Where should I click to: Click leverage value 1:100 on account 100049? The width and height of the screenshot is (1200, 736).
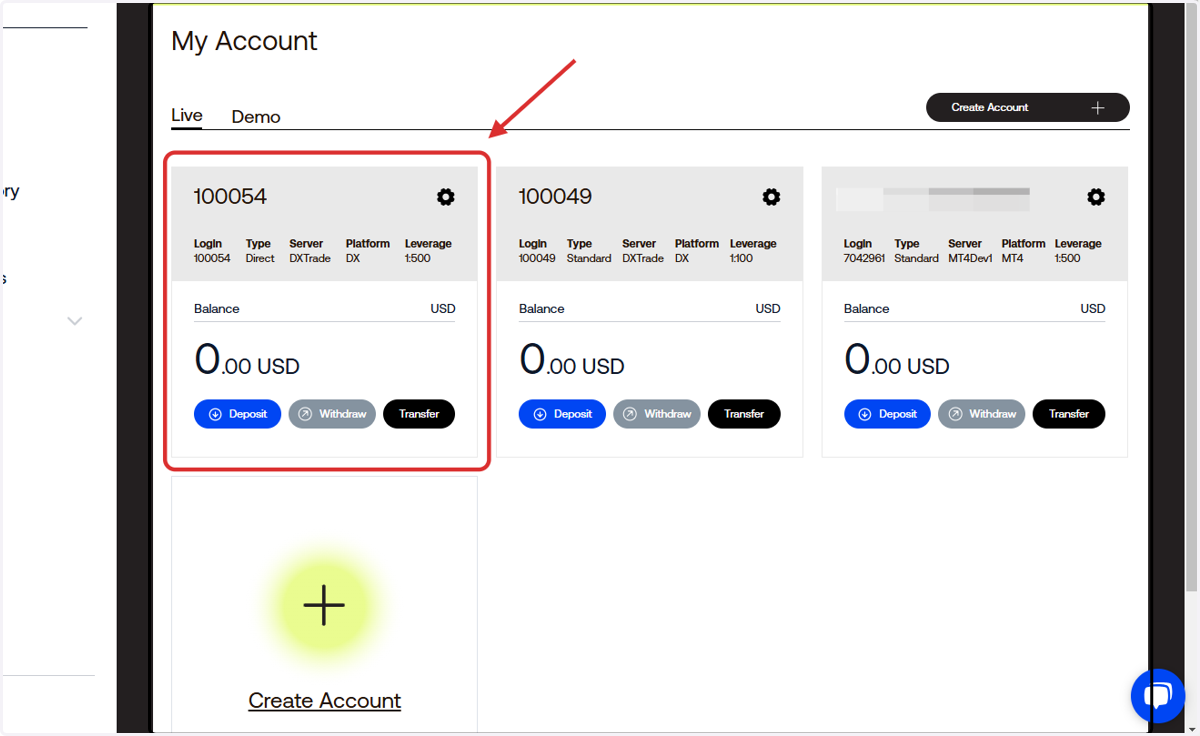pyautogui.click(x=741, y=258)
